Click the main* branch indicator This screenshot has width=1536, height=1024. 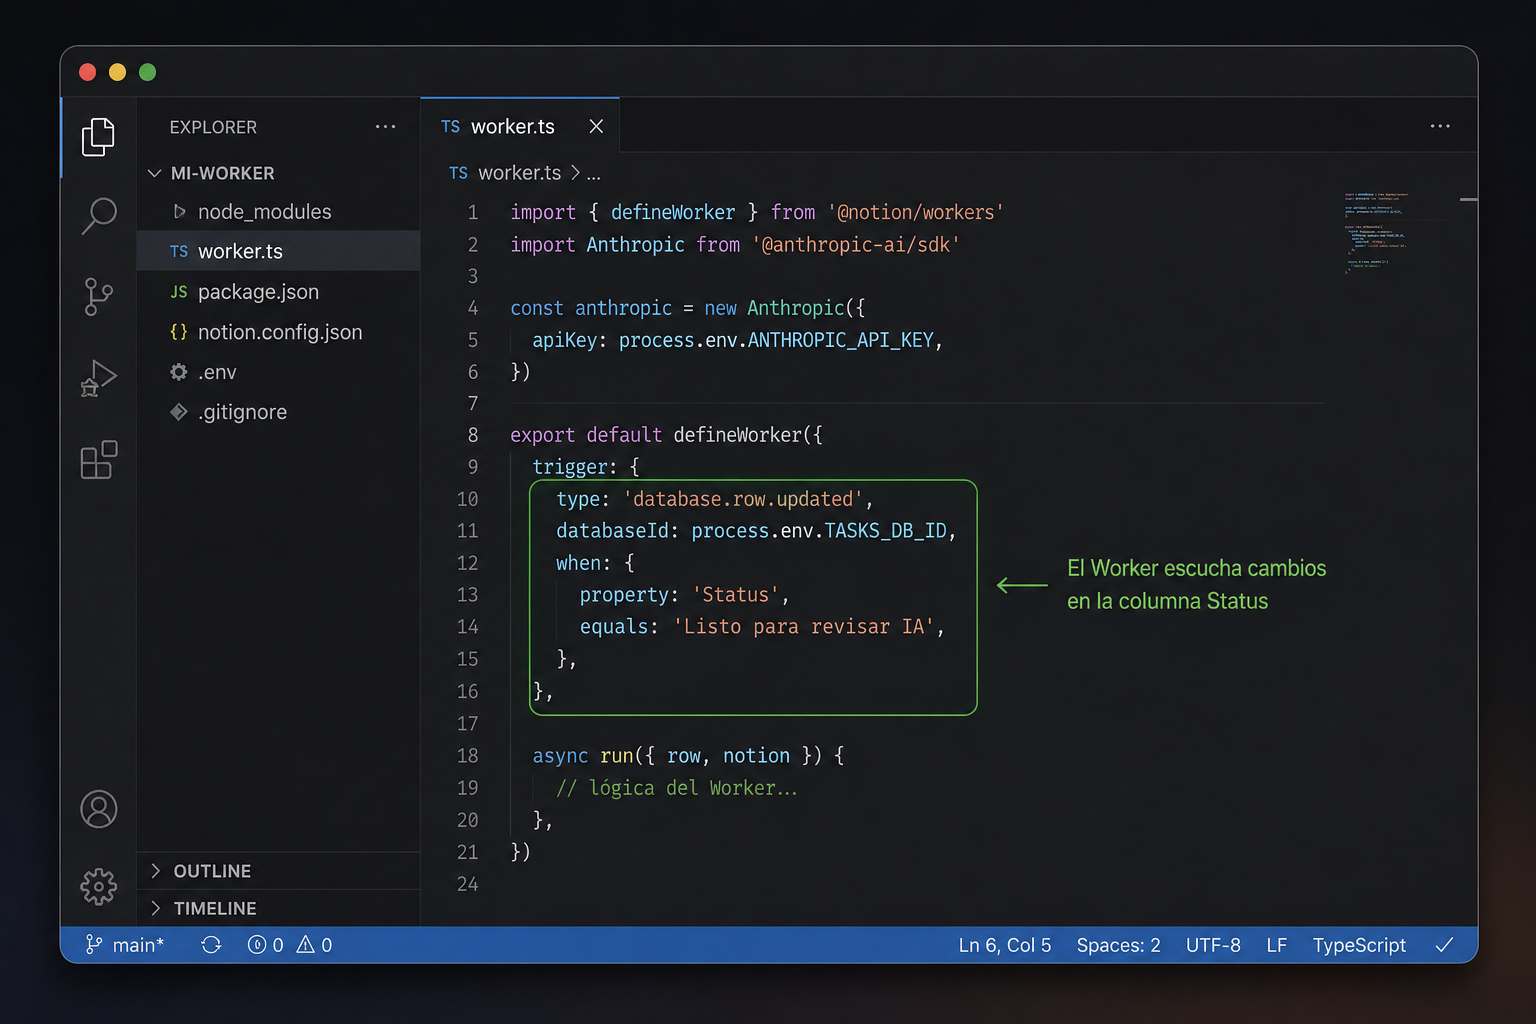pos(124,945)
